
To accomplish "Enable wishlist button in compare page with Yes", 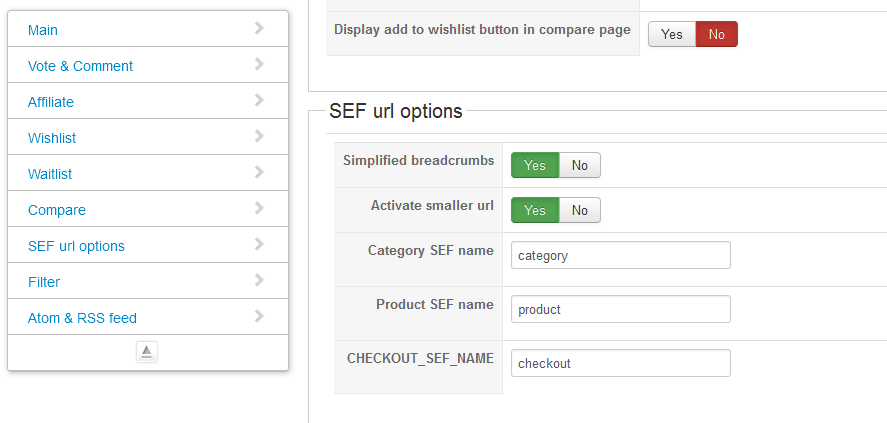I will pyautogui.click(x=672, y=34).
